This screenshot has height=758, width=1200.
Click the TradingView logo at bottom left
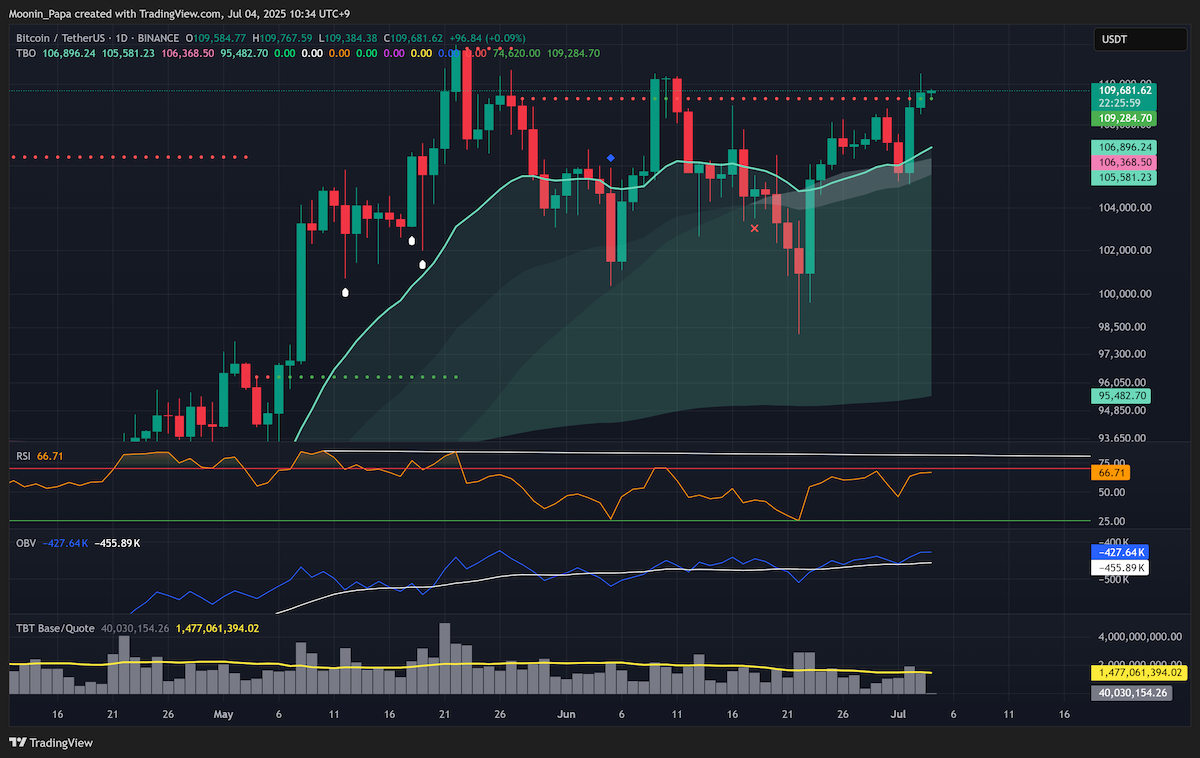pyautogui.click(x=51, y=743)
